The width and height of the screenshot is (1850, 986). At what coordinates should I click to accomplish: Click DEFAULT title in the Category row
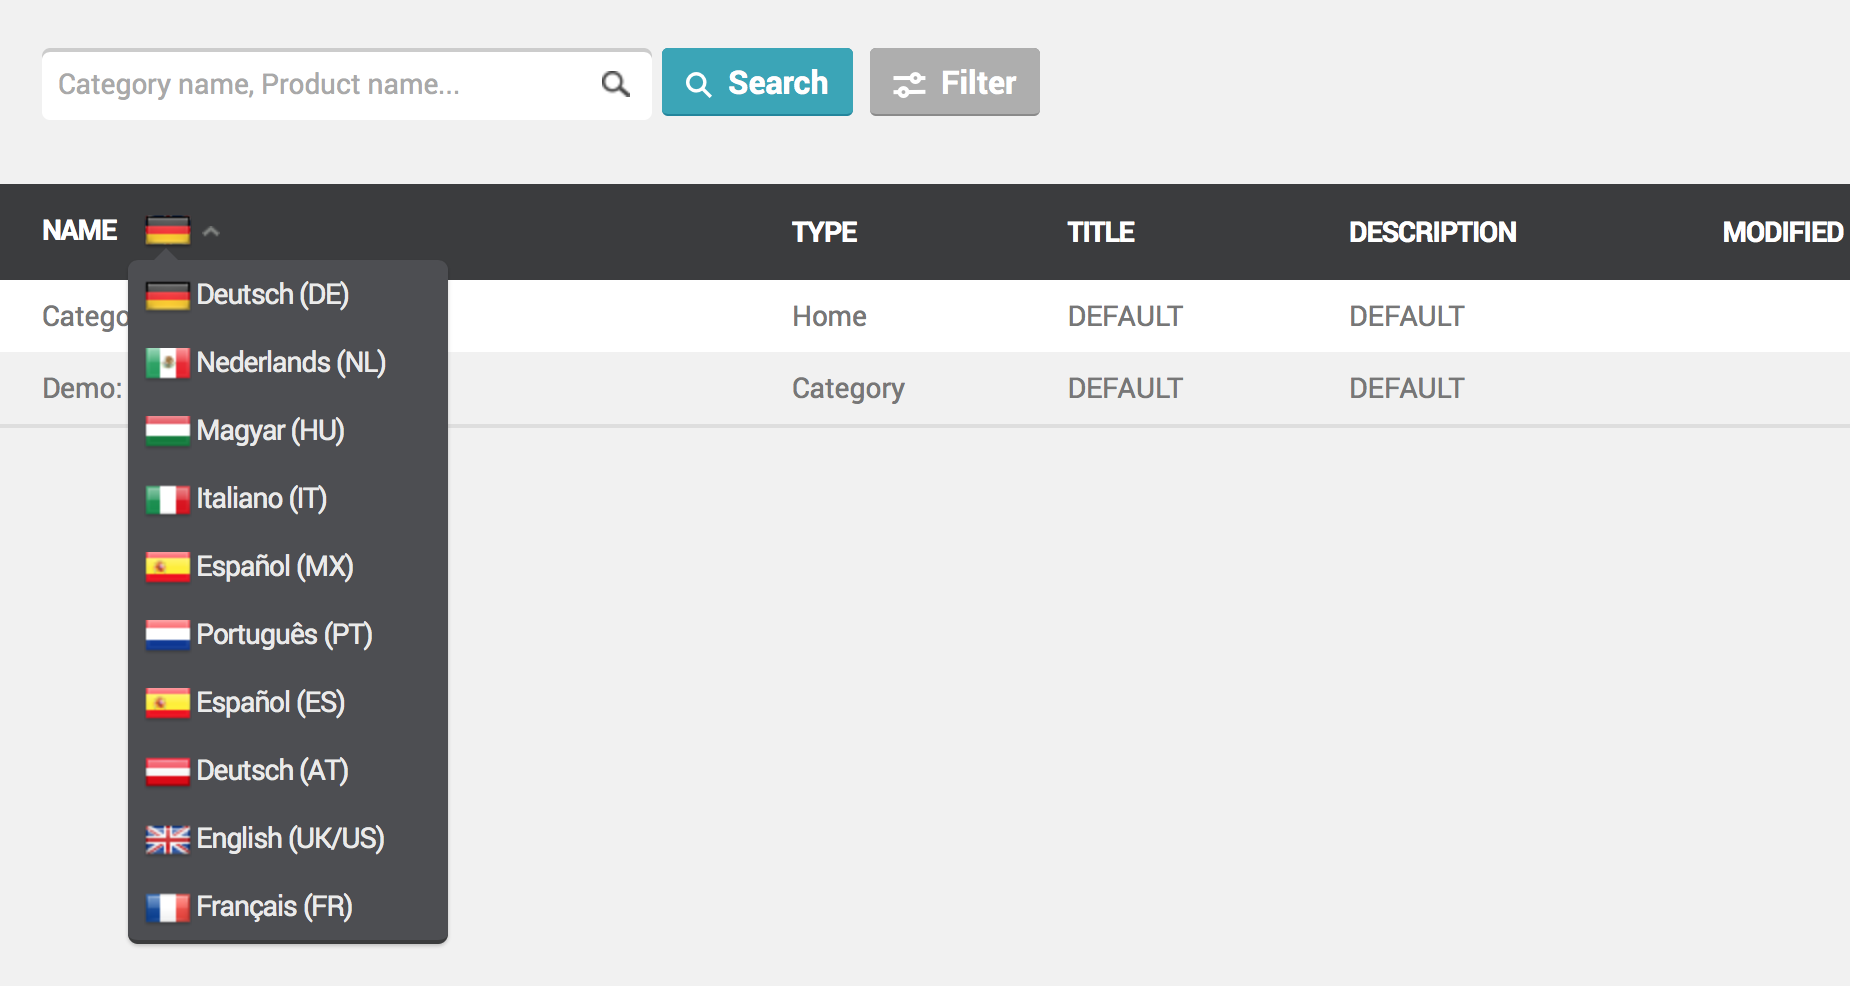tap(1125, 388)
